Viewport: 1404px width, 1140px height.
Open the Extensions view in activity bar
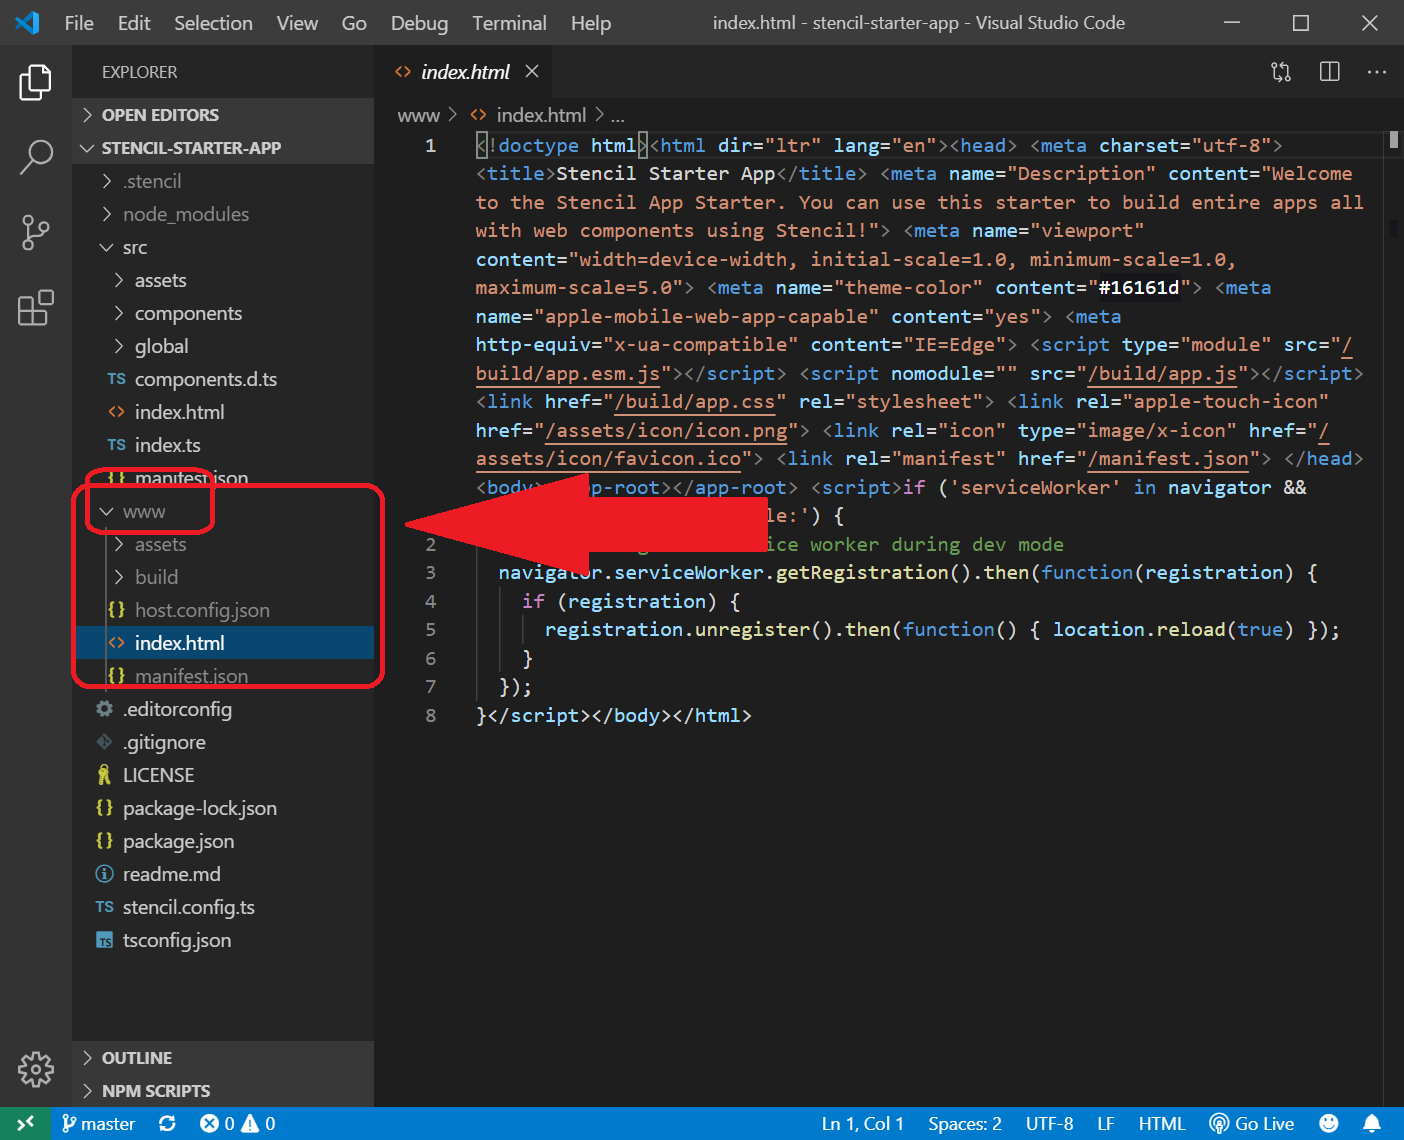35,308
